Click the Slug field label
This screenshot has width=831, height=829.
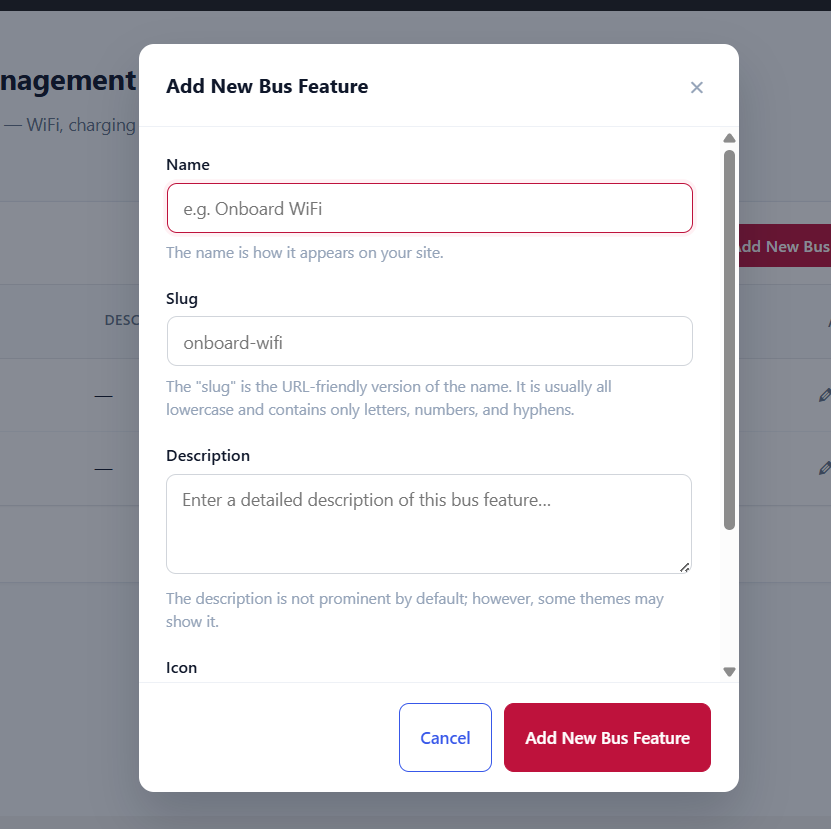tap(182, 299)
